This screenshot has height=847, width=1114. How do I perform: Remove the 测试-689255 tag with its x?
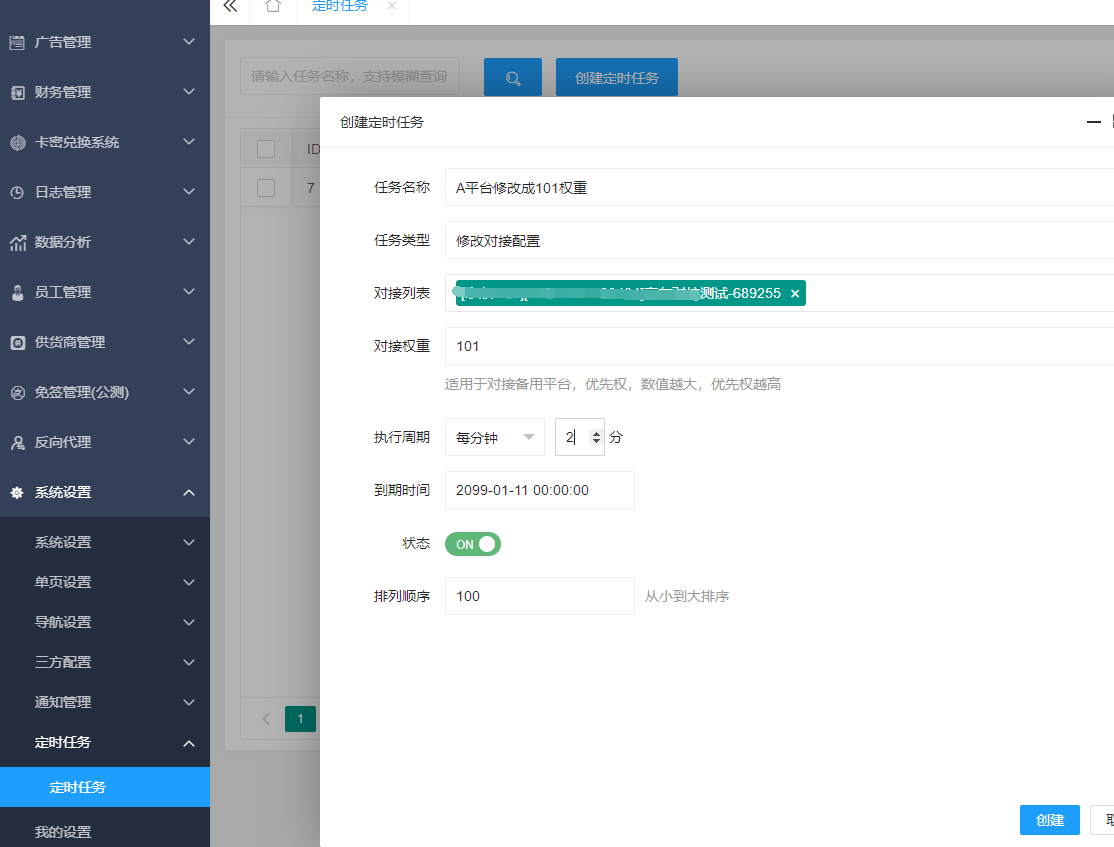click(x=795, y=293)
